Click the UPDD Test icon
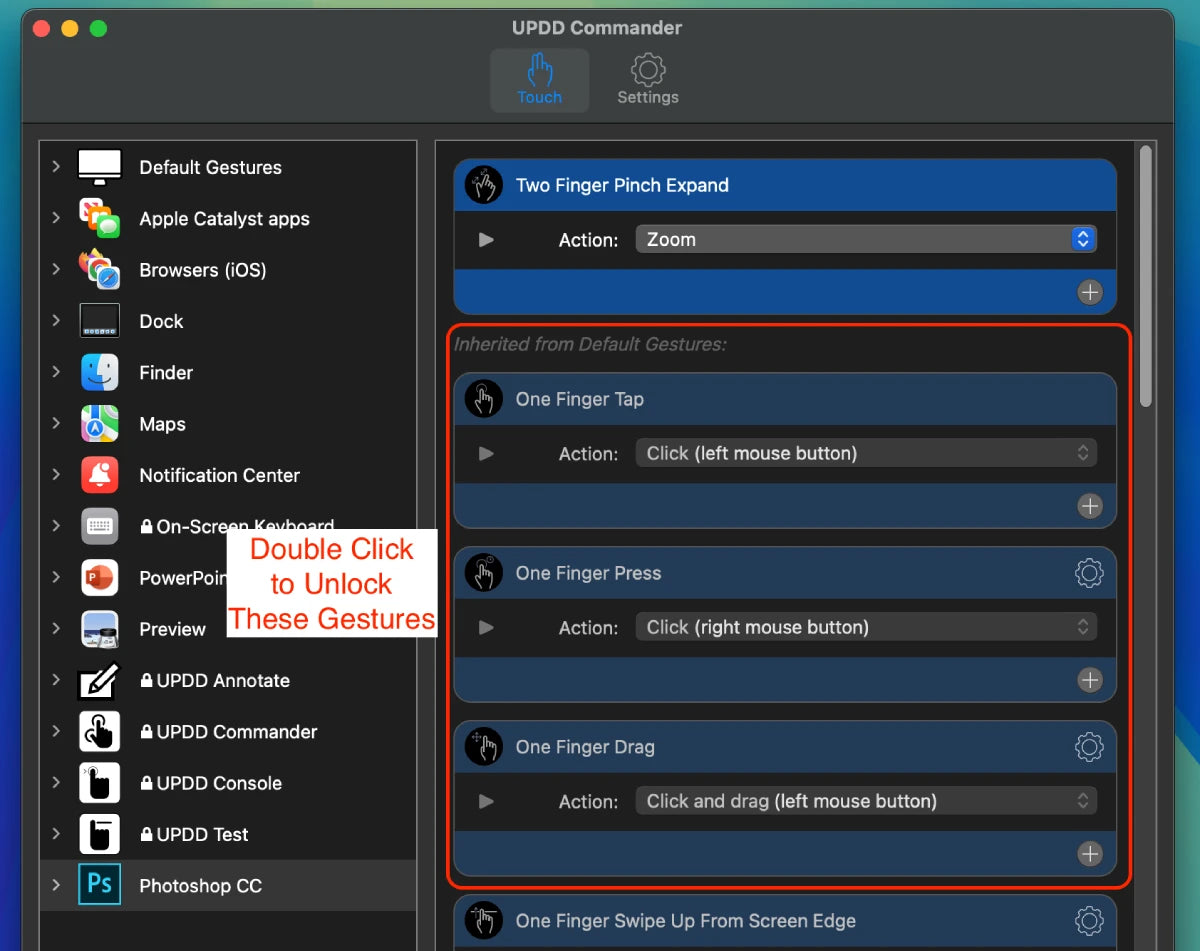Image resolution: width=1200 pixels, height=951 pixels. point(100,834)
